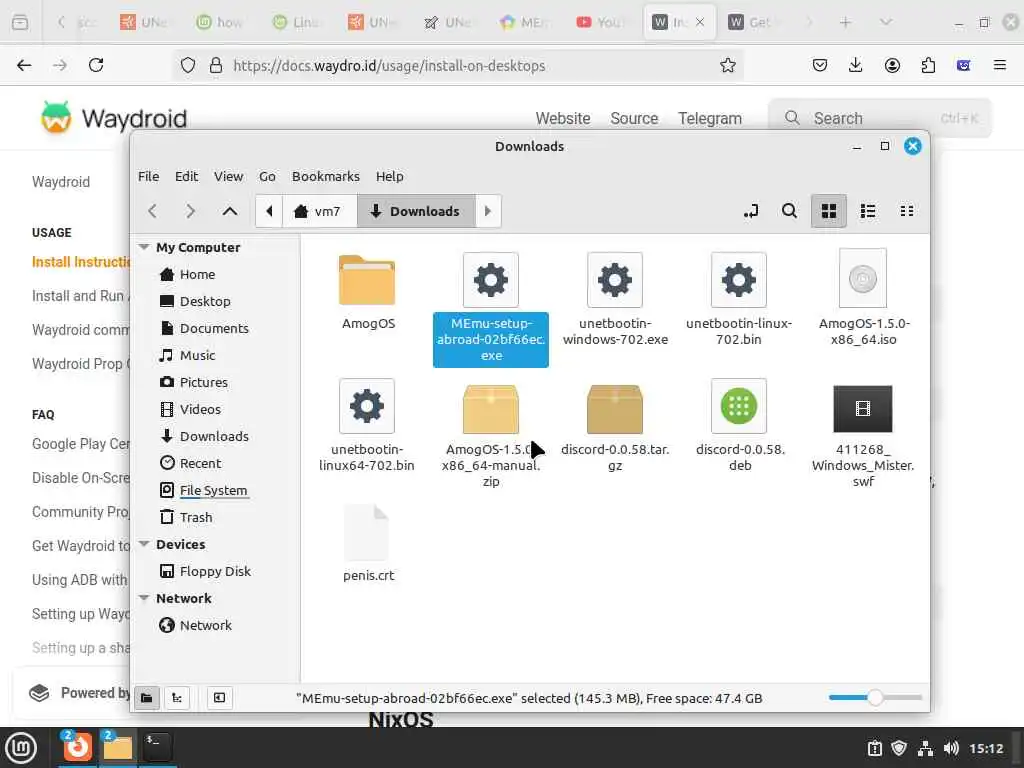Show places sidebar button in status bar
Viewport: 1024px width, 768px height.
tap(147, 698)
